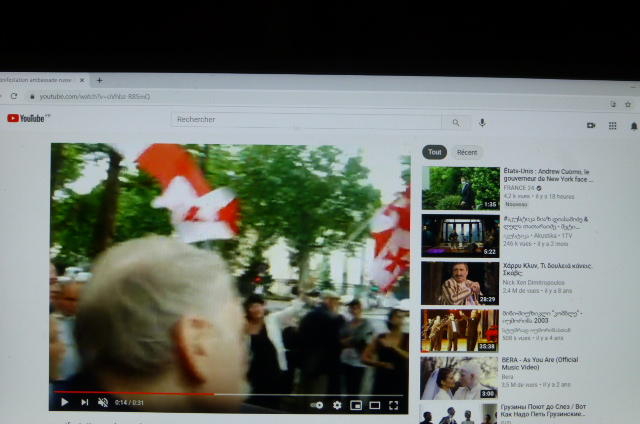Toggle the autoplay switch in the player
This screenshot has width=640, height=424.
click(317, 405)
